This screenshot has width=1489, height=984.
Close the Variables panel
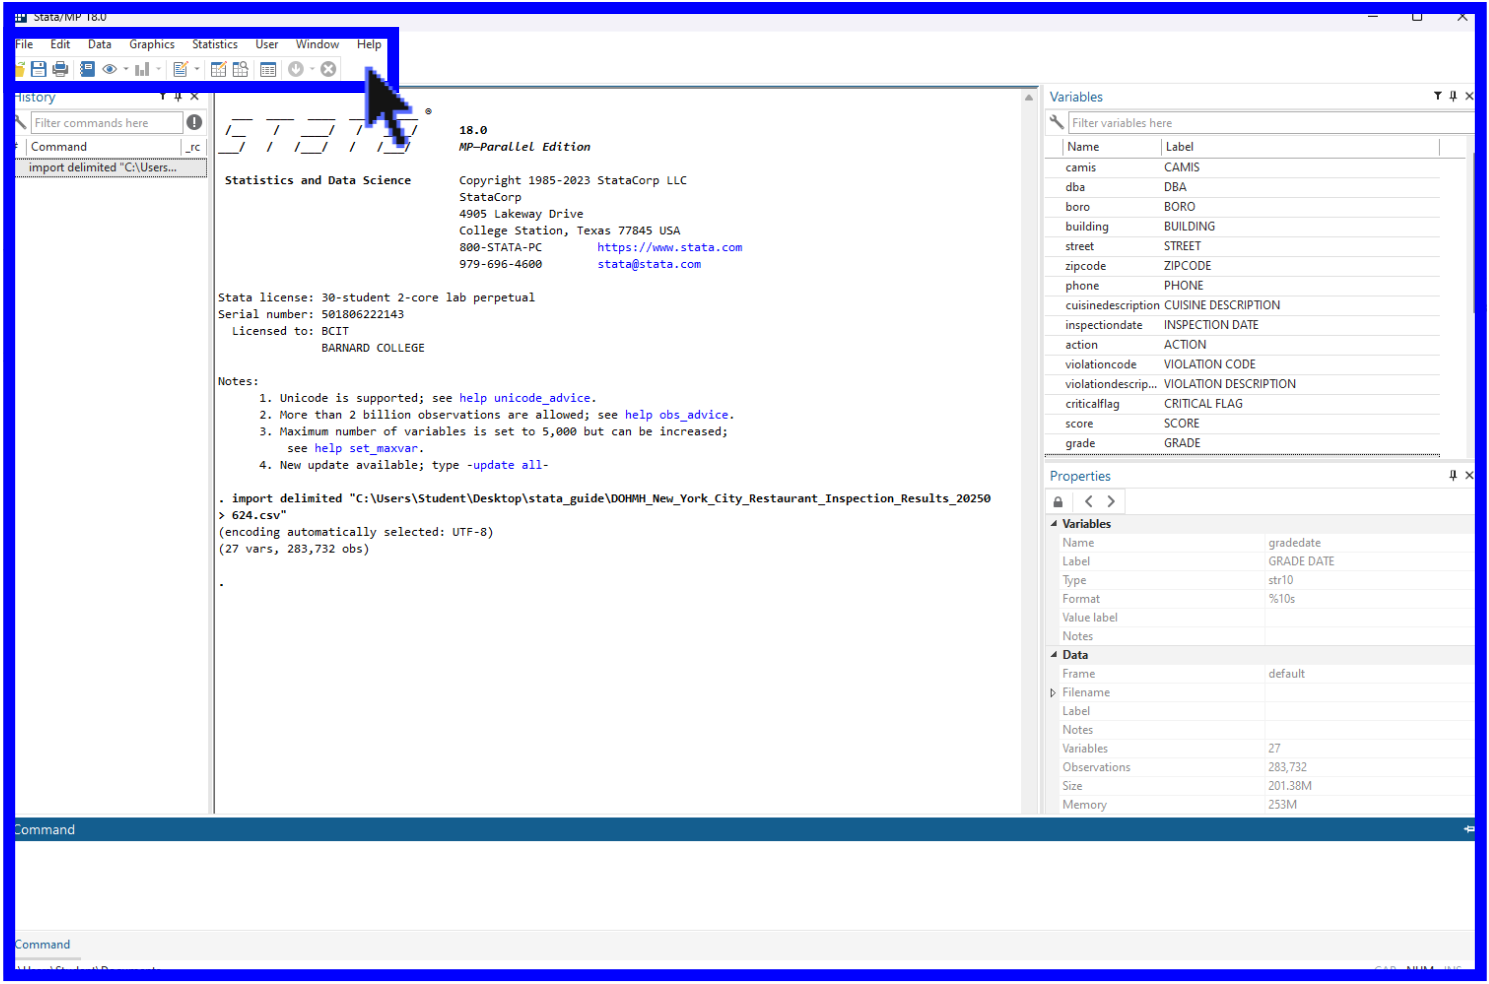pyautogui.click(x=1469, y=96)
